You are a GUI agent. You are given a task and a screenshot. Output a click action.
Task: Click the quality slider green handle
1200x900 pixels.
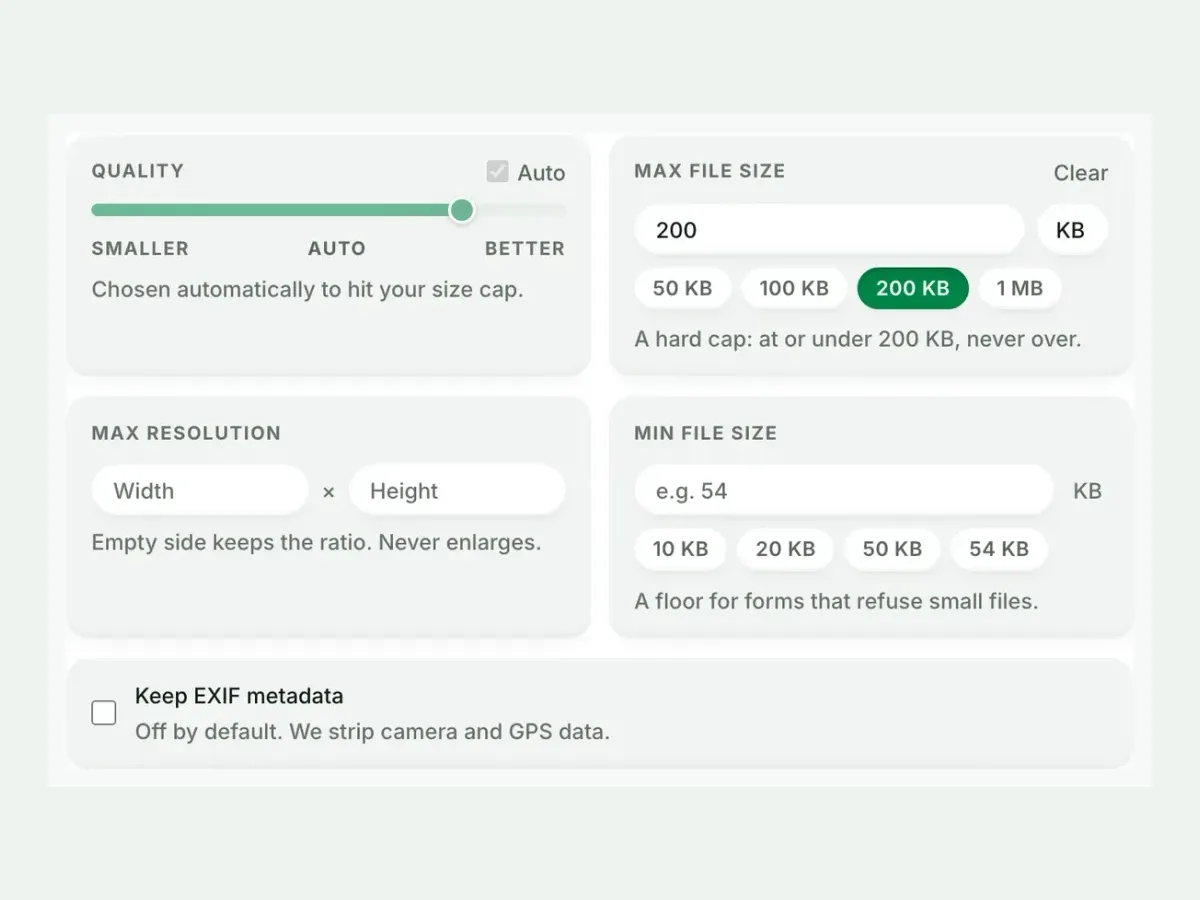(x=461, y=210)
